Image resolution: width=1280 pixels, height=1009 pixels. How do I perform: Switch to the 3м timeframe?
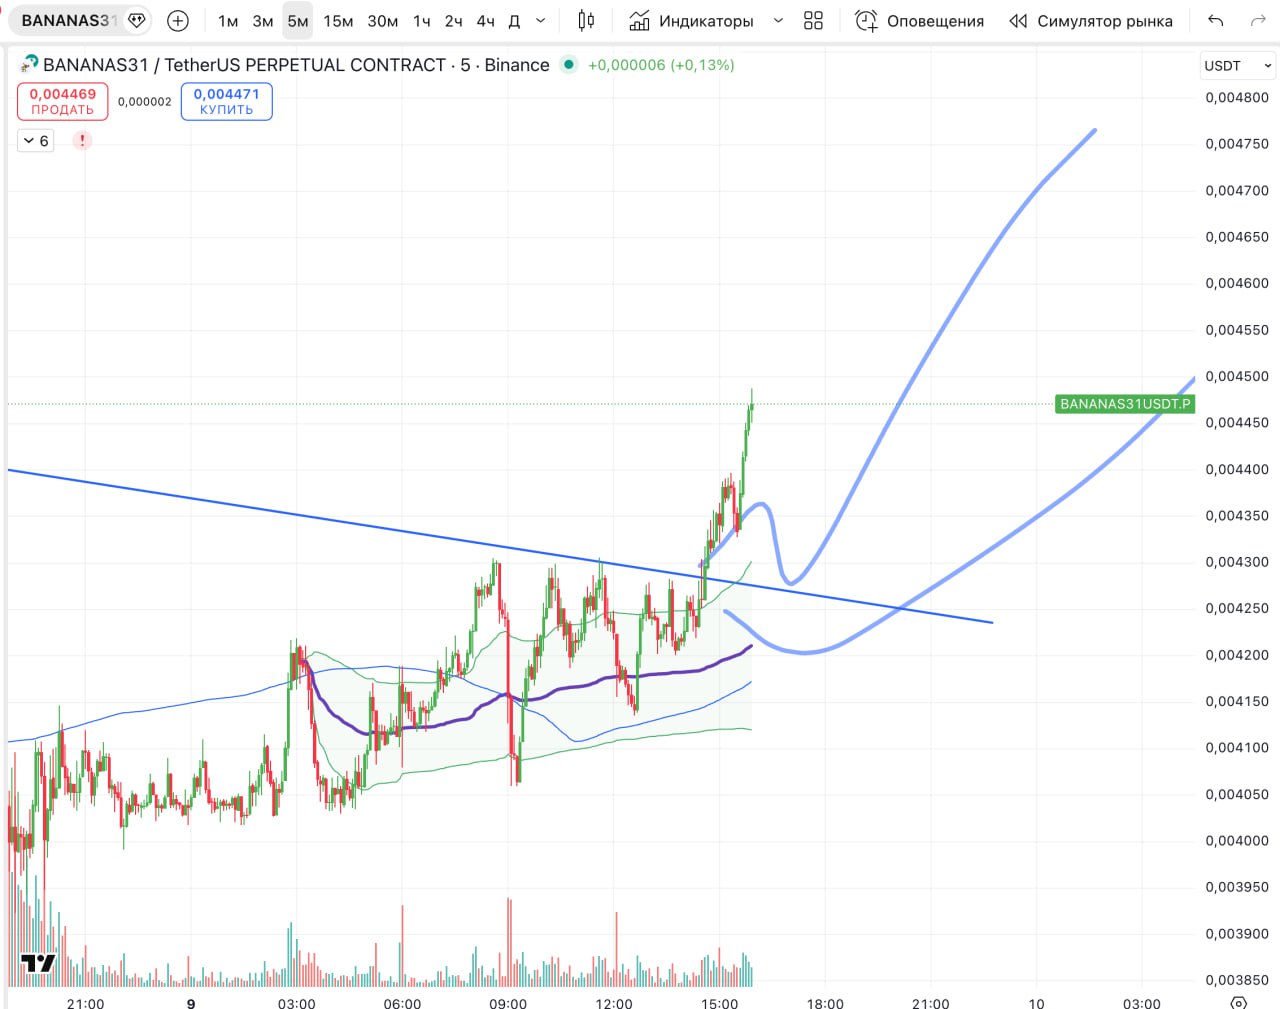point(263,20)
